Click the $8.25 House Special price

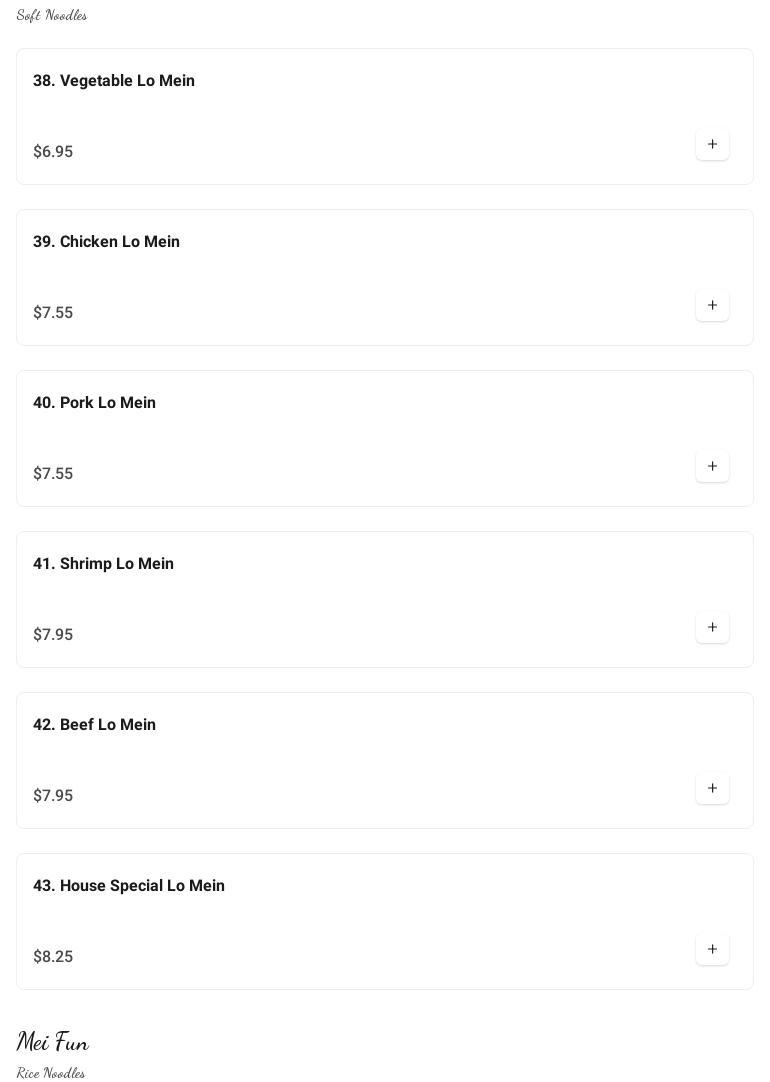(53, 957)
